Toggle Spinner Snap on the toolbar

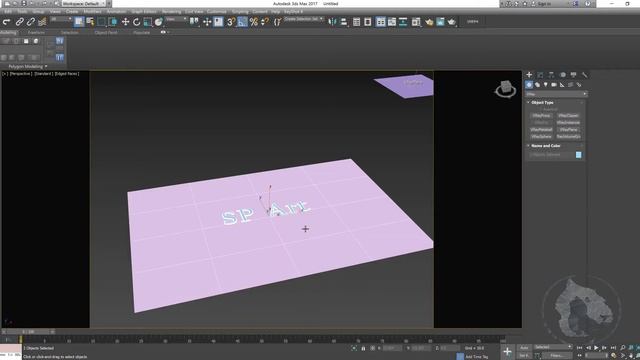[265, 22]
